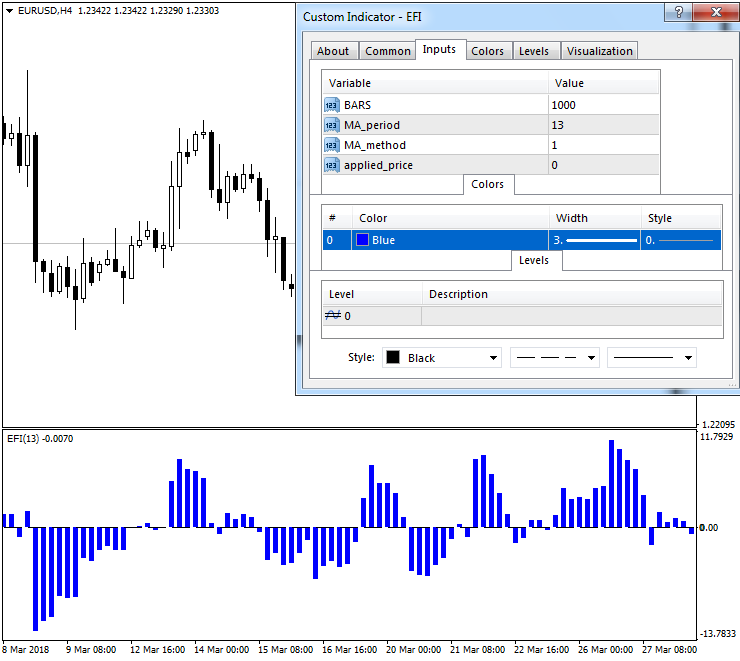Open the Colors tab in the top tab row
Image resolution: width=740 pixels, height=661 pixels.
(488, 51)
